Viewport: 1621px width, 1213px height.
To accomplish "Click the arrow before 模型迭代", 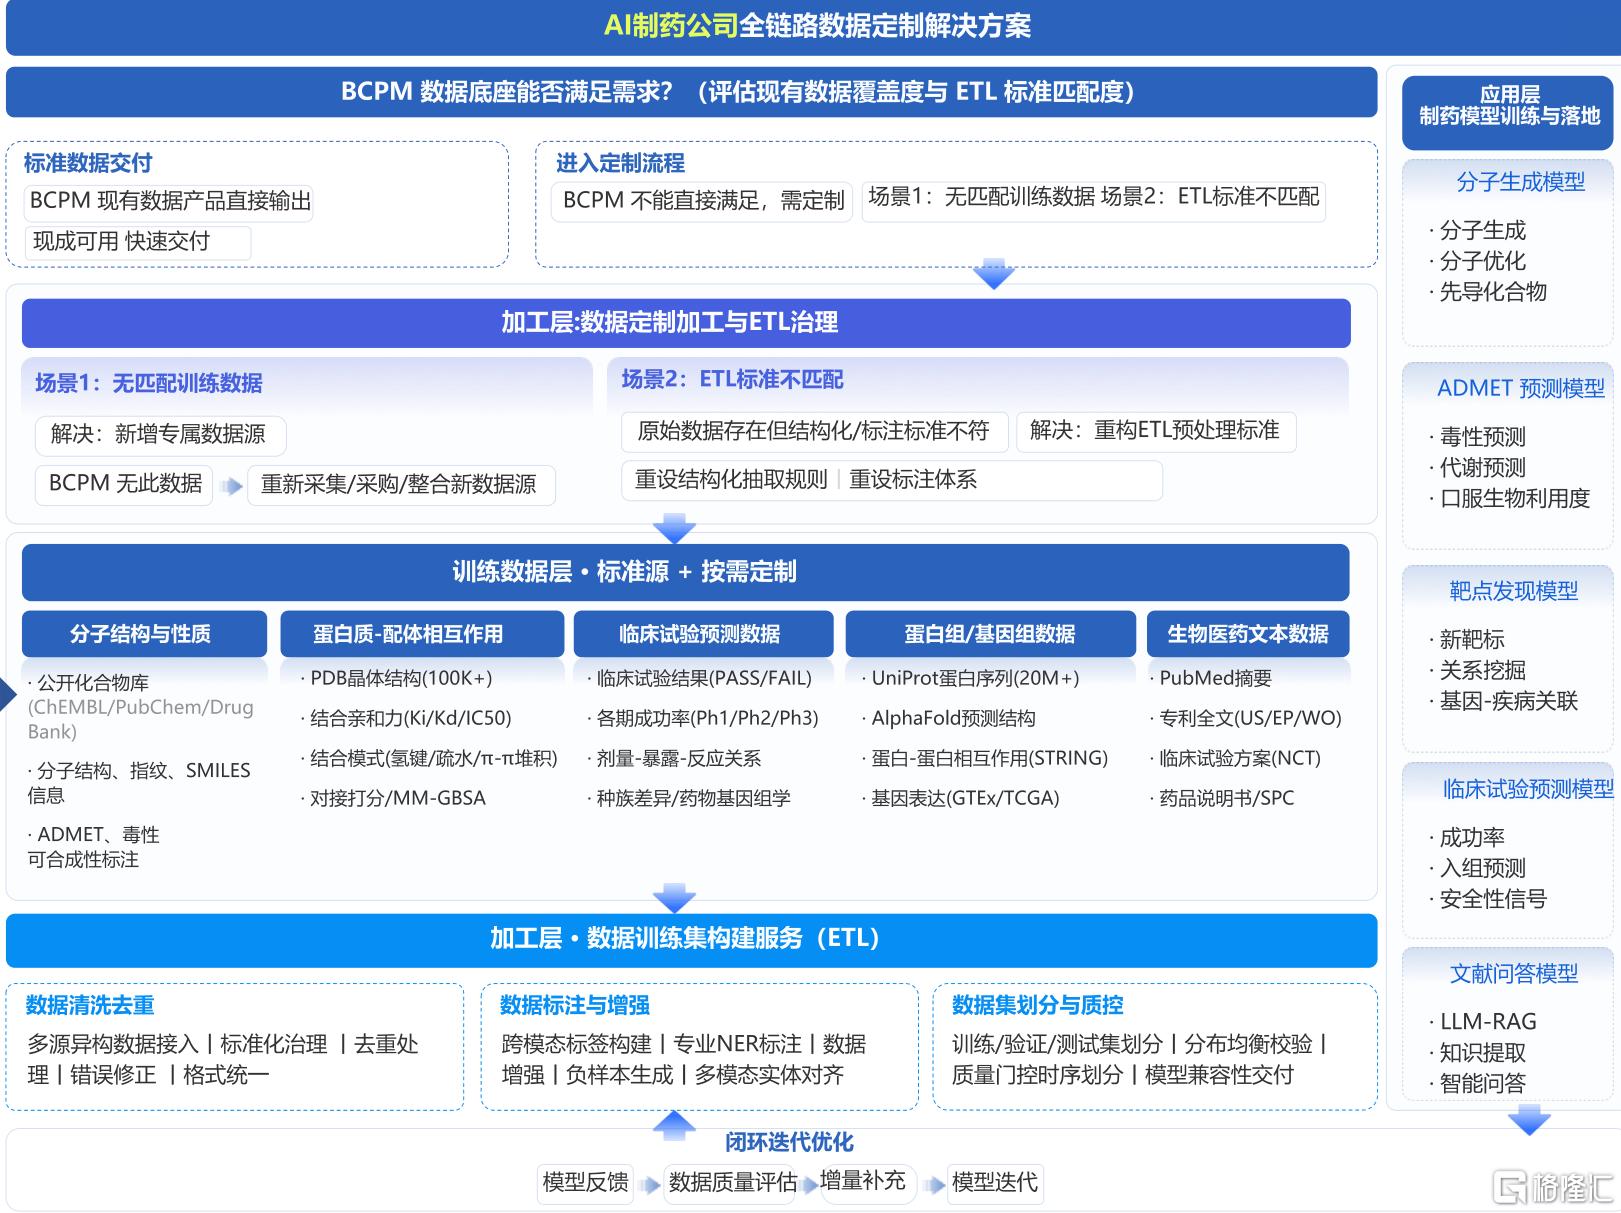I will pyautogui.click(x=935, y=1185).
